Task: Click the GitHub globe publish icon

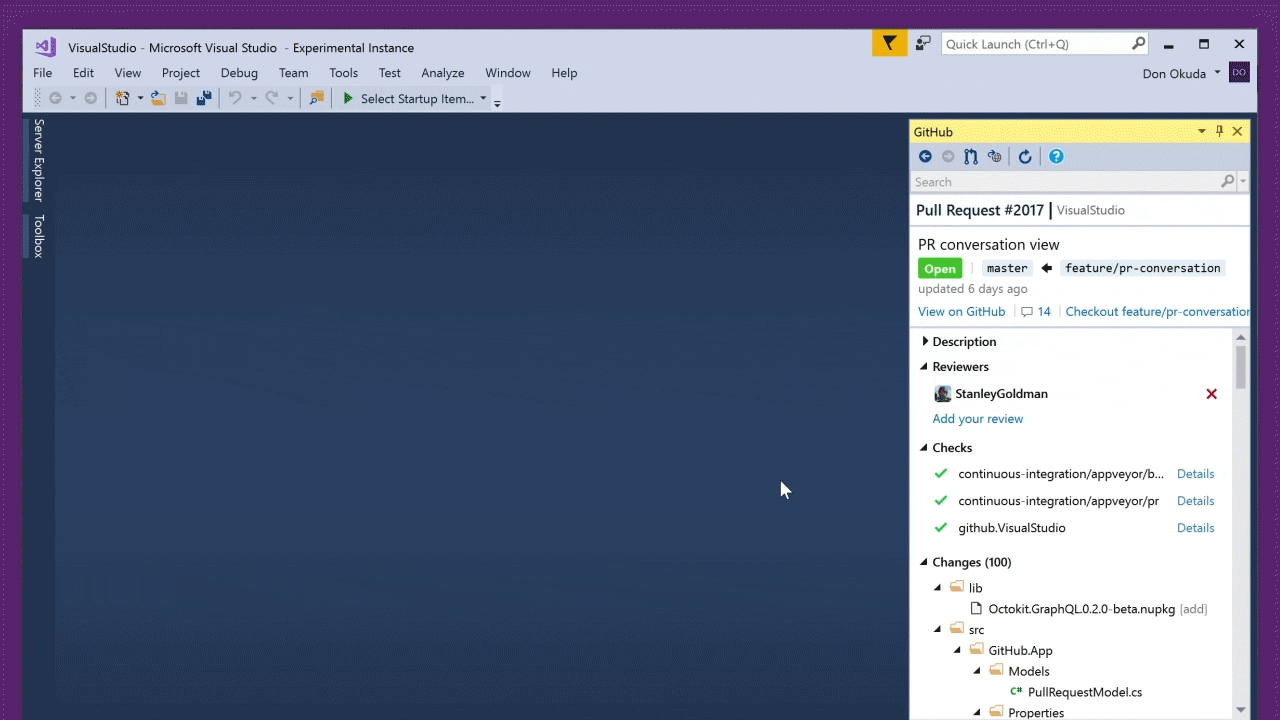Action: click(x=994, y=156)
